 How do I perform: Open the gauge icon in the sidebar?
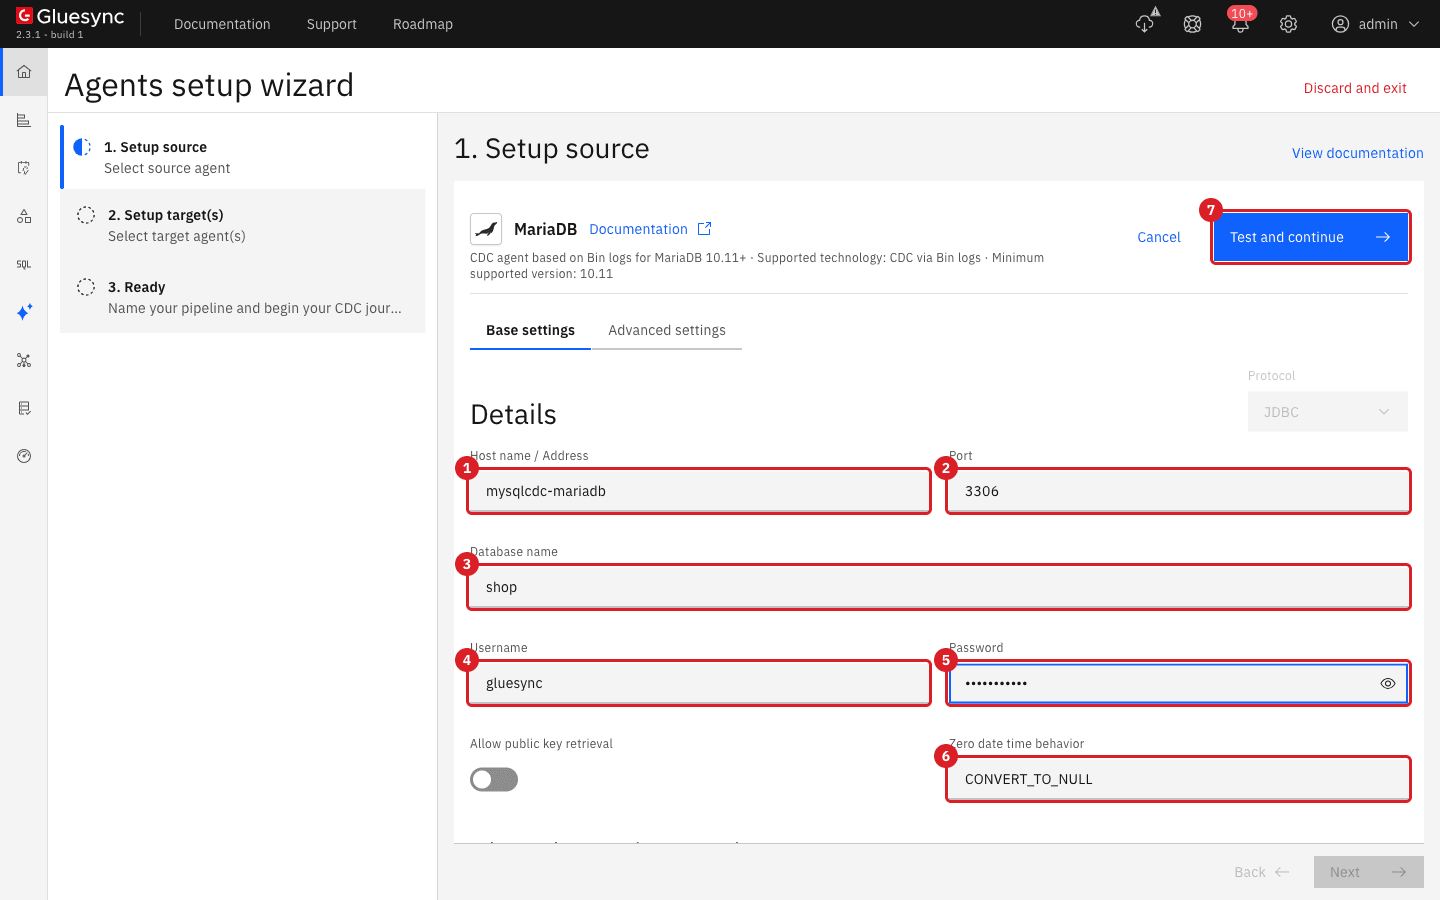click(24, 456)
